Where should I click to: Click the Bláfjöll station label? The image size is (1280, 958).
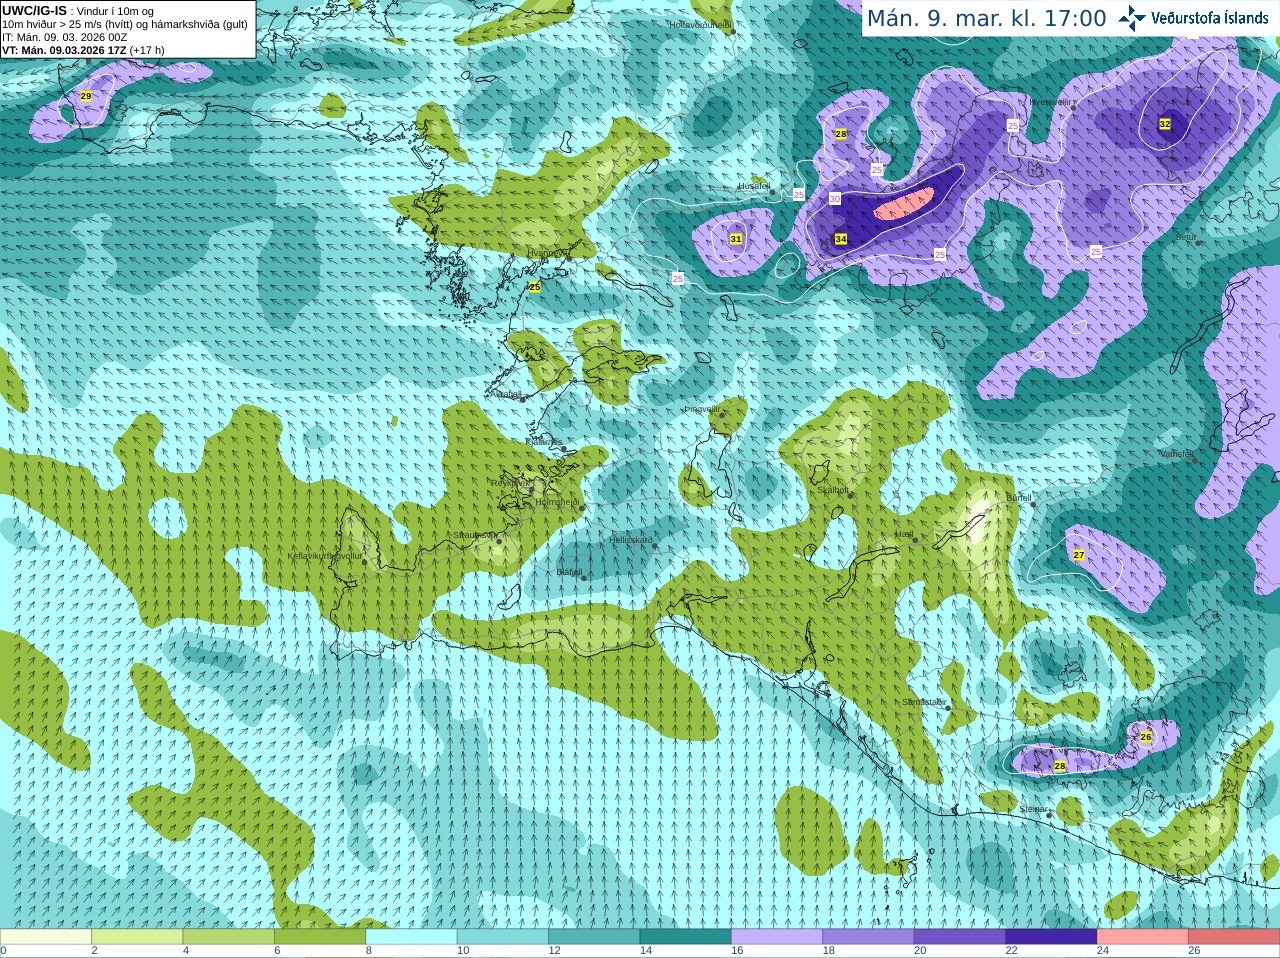568,572
